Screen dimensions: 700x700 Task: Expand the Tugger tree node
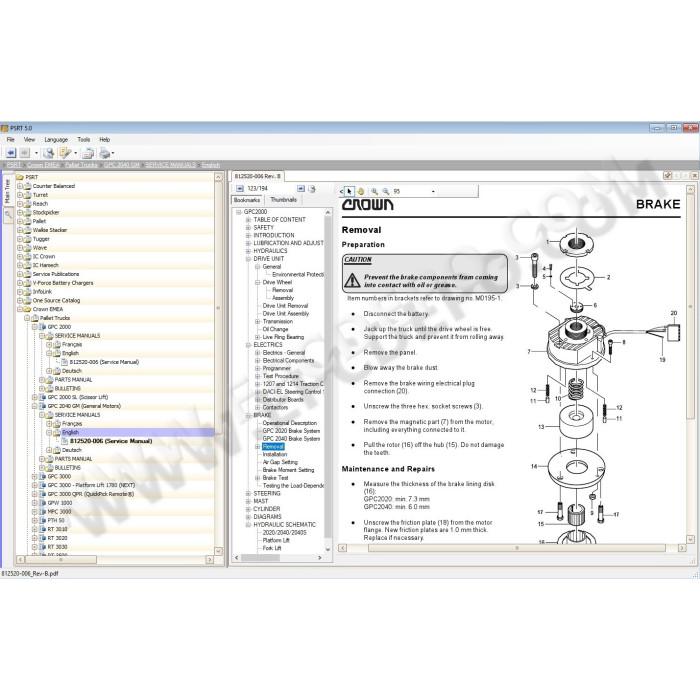[20, 239]
